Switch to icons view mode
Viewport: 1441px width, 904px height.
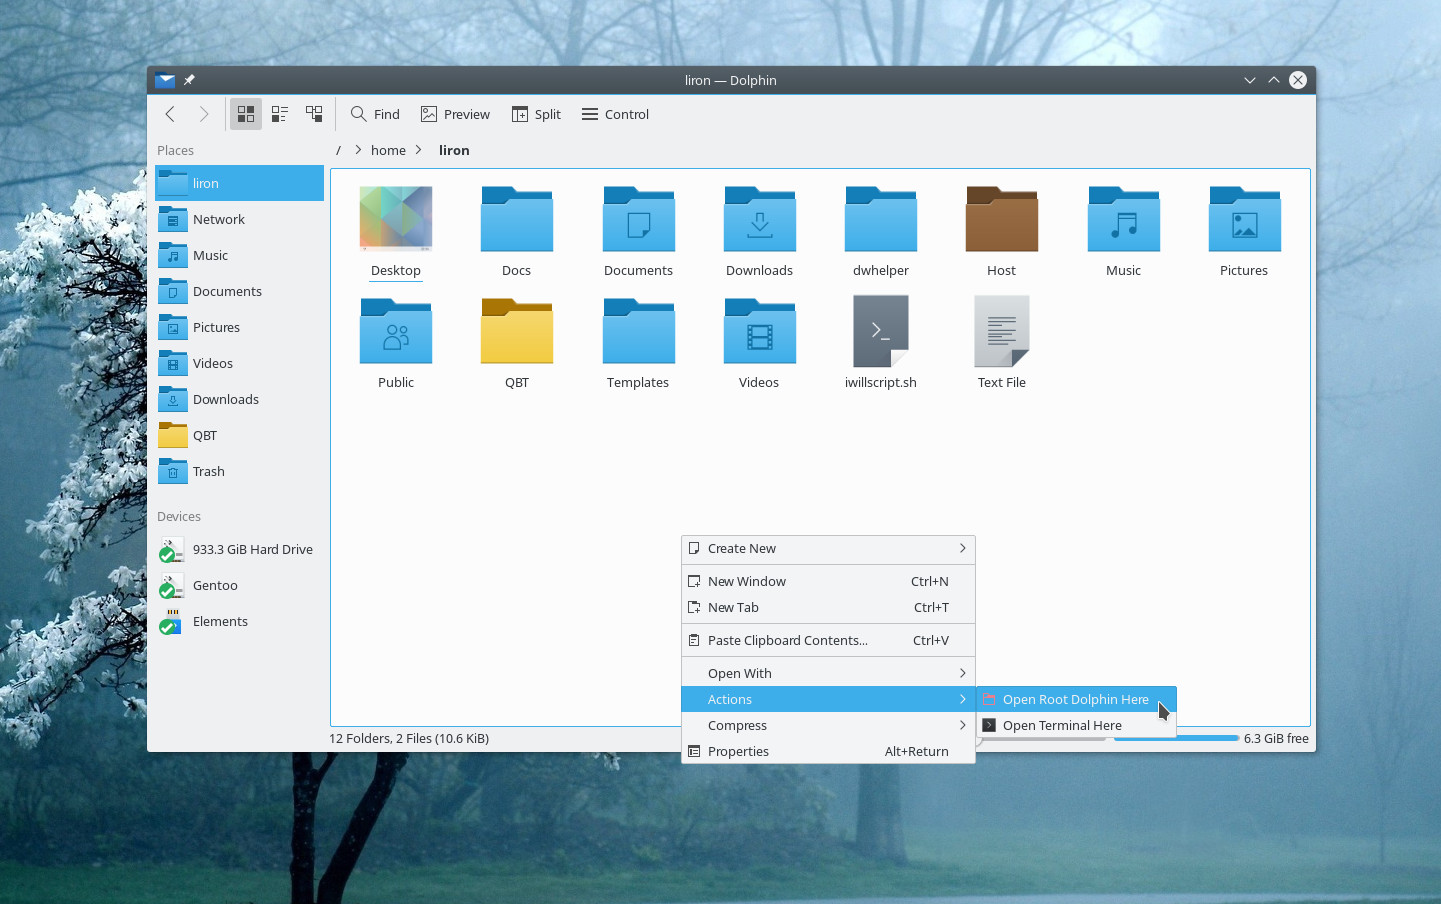click(246, 113)
